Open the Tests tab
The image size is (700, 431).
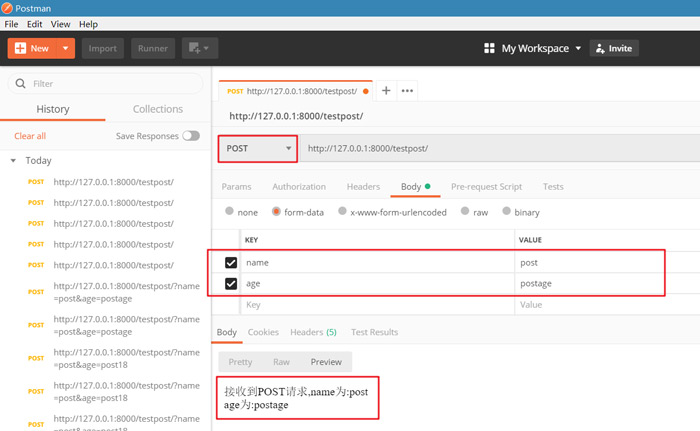coord(553,187)
